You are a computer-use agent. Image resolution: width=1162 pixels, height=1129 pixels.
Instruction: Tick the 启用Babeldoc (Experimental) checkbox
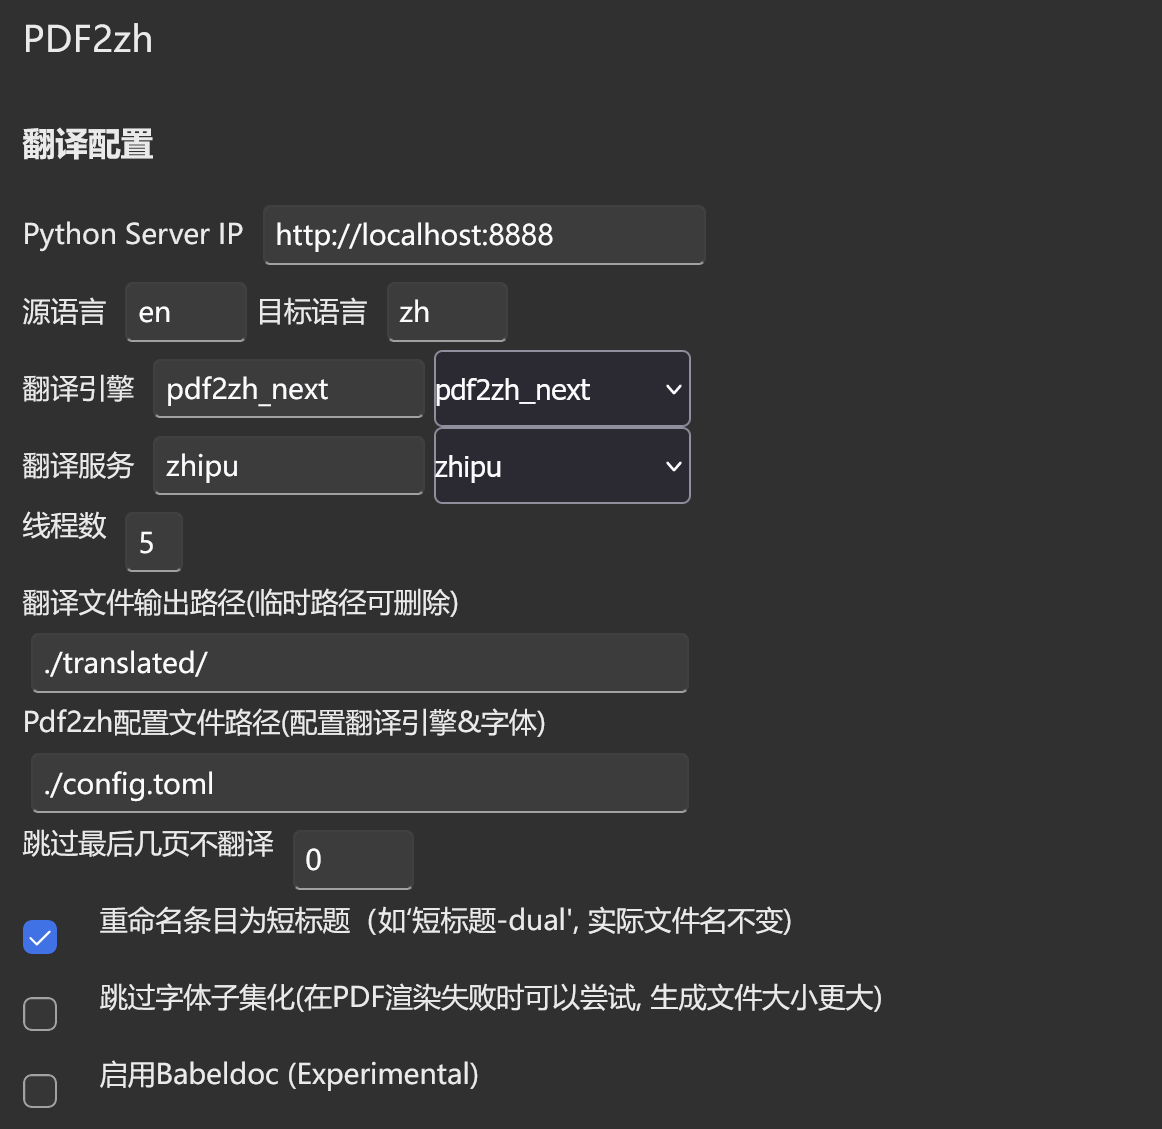(x=40, y=1090)
